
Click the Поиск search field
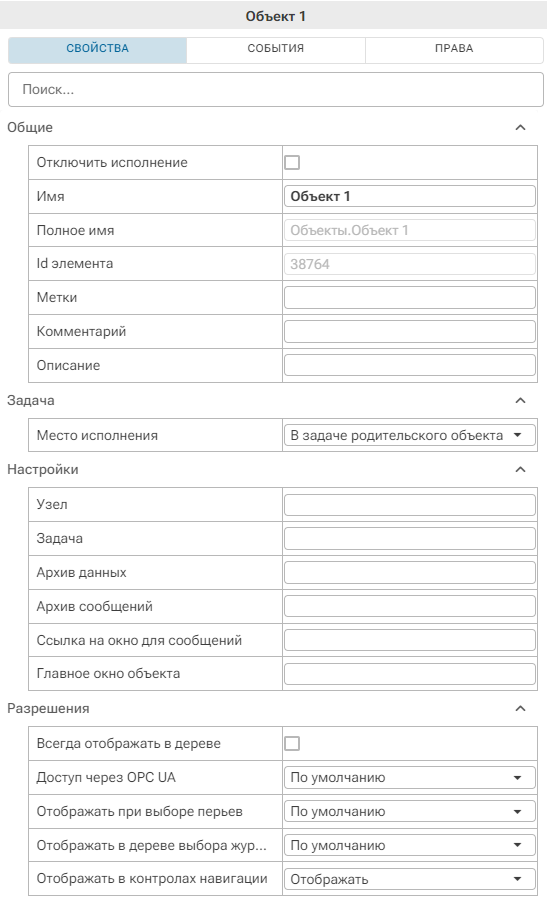tap(276, 89)
